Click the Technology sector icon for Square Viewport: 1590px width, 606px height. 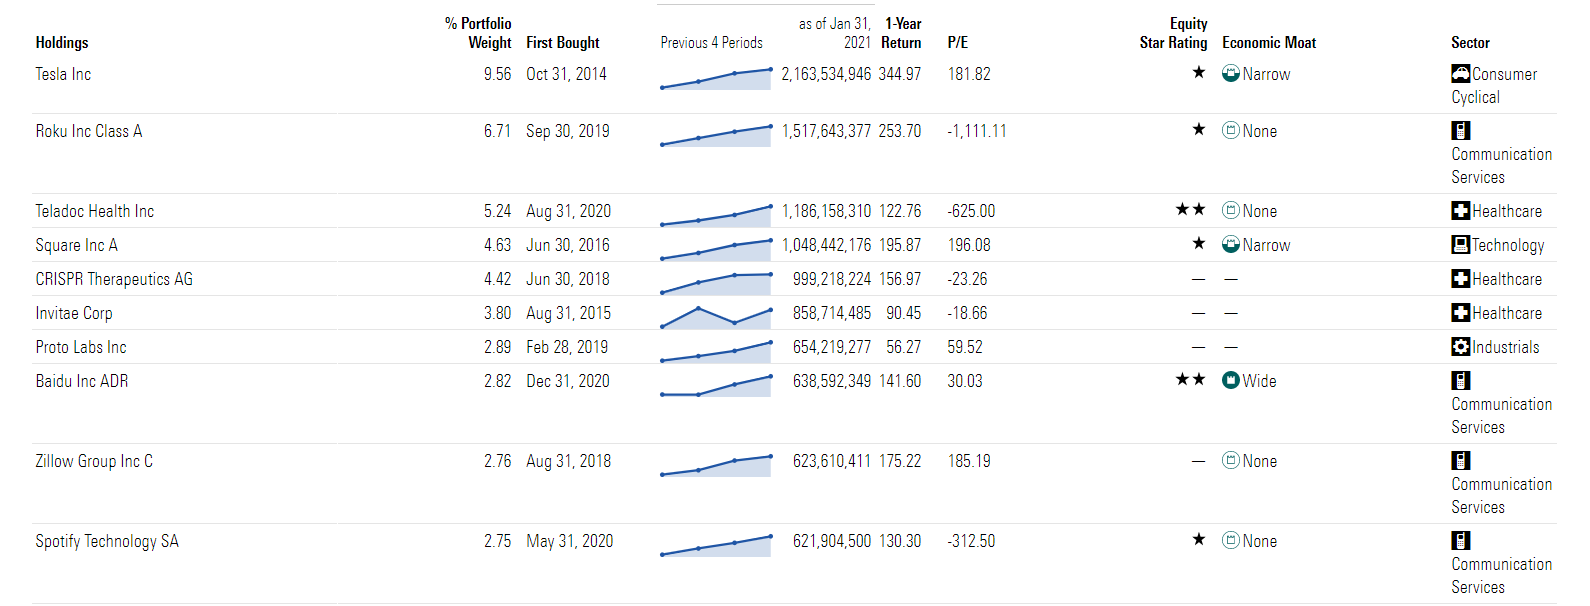(x=1460, y=245)
